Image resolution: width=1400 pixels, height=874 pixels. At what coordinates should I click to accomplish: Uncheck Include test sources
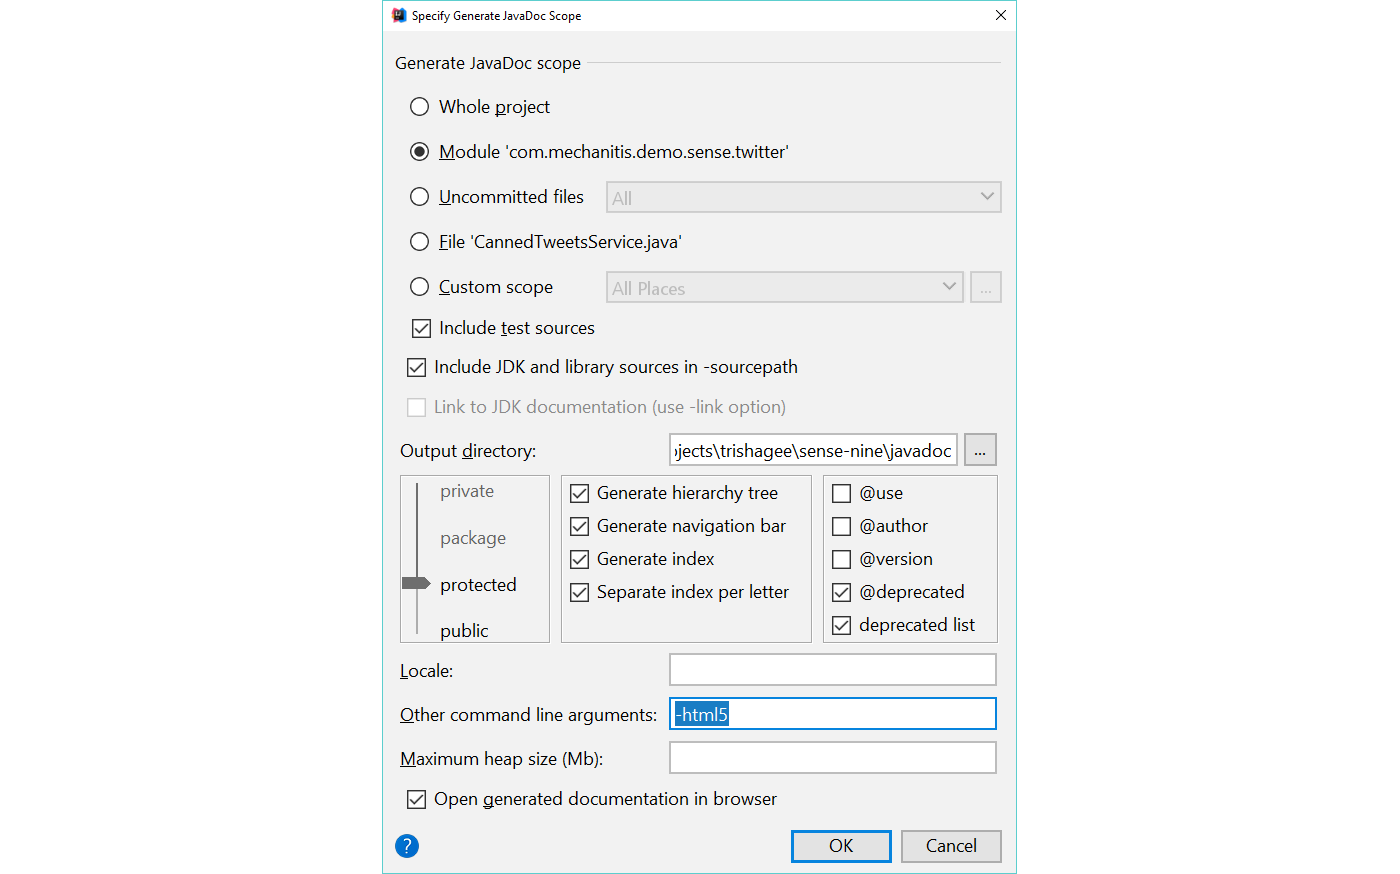tap(422, 328)
